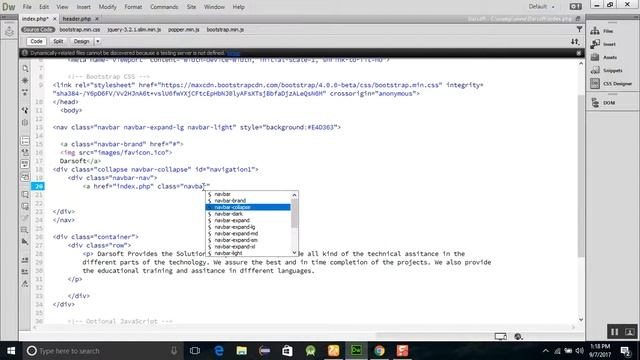
Task: Click Dreamweaver icon in the taskbar
Action: (x=356, y=351)
